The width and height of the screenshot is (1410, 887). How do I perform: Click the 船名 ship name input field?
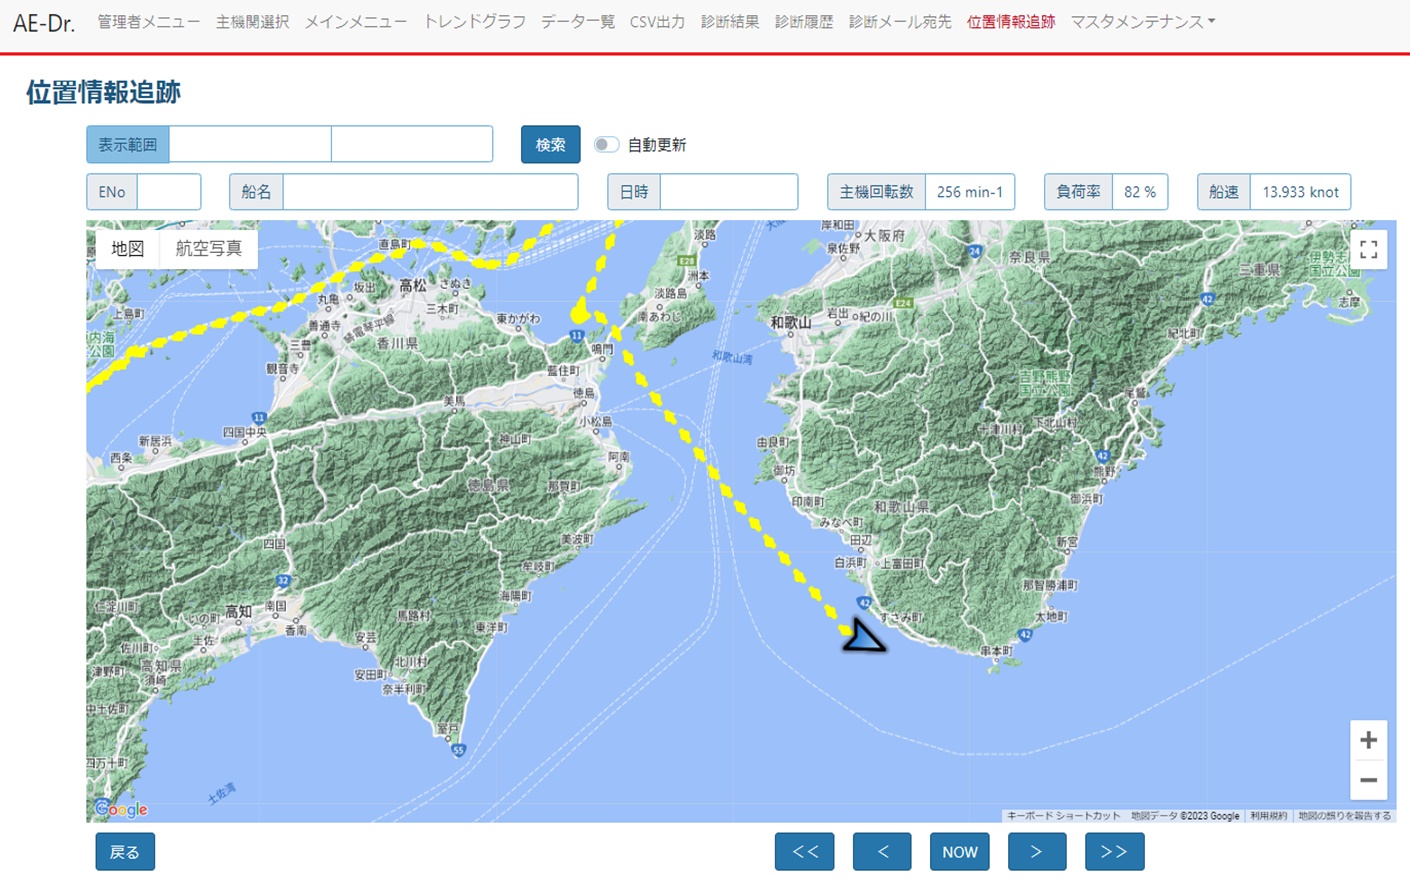(430, 192)
